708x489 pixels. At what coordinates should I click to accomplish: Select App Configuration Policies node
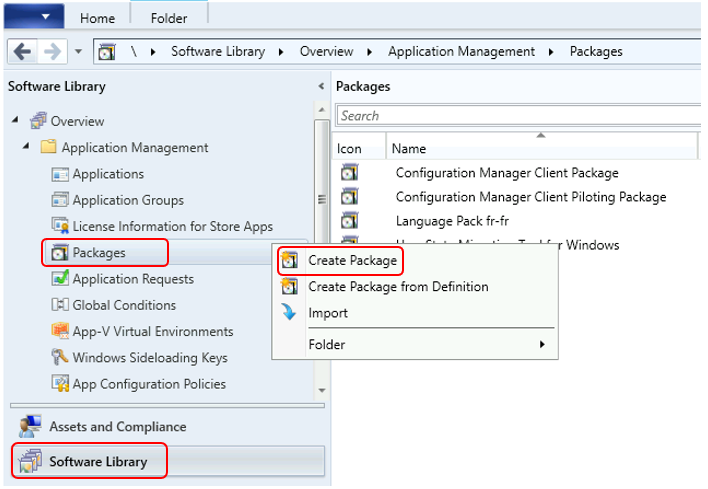149,383
